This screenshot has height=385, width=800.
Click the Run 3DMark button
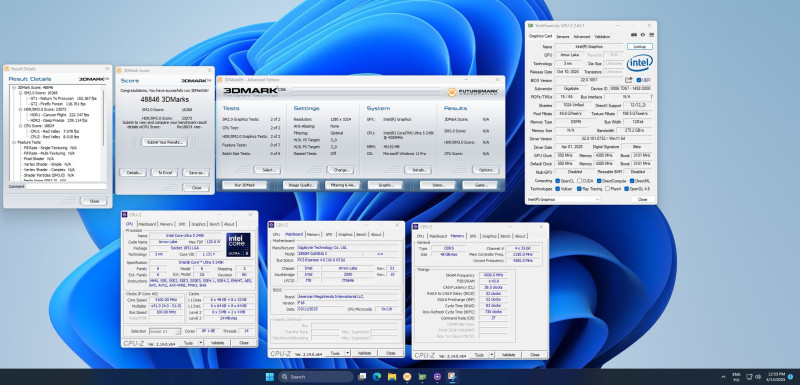(244, 185)
